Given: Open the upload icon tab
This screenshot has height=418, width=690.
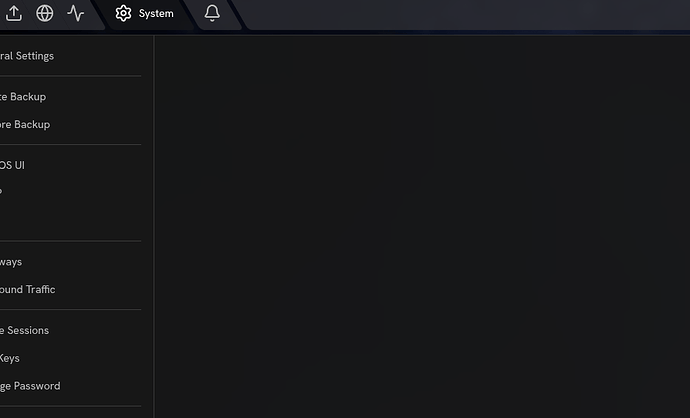Looking at the screenshot, I should 14,13.
